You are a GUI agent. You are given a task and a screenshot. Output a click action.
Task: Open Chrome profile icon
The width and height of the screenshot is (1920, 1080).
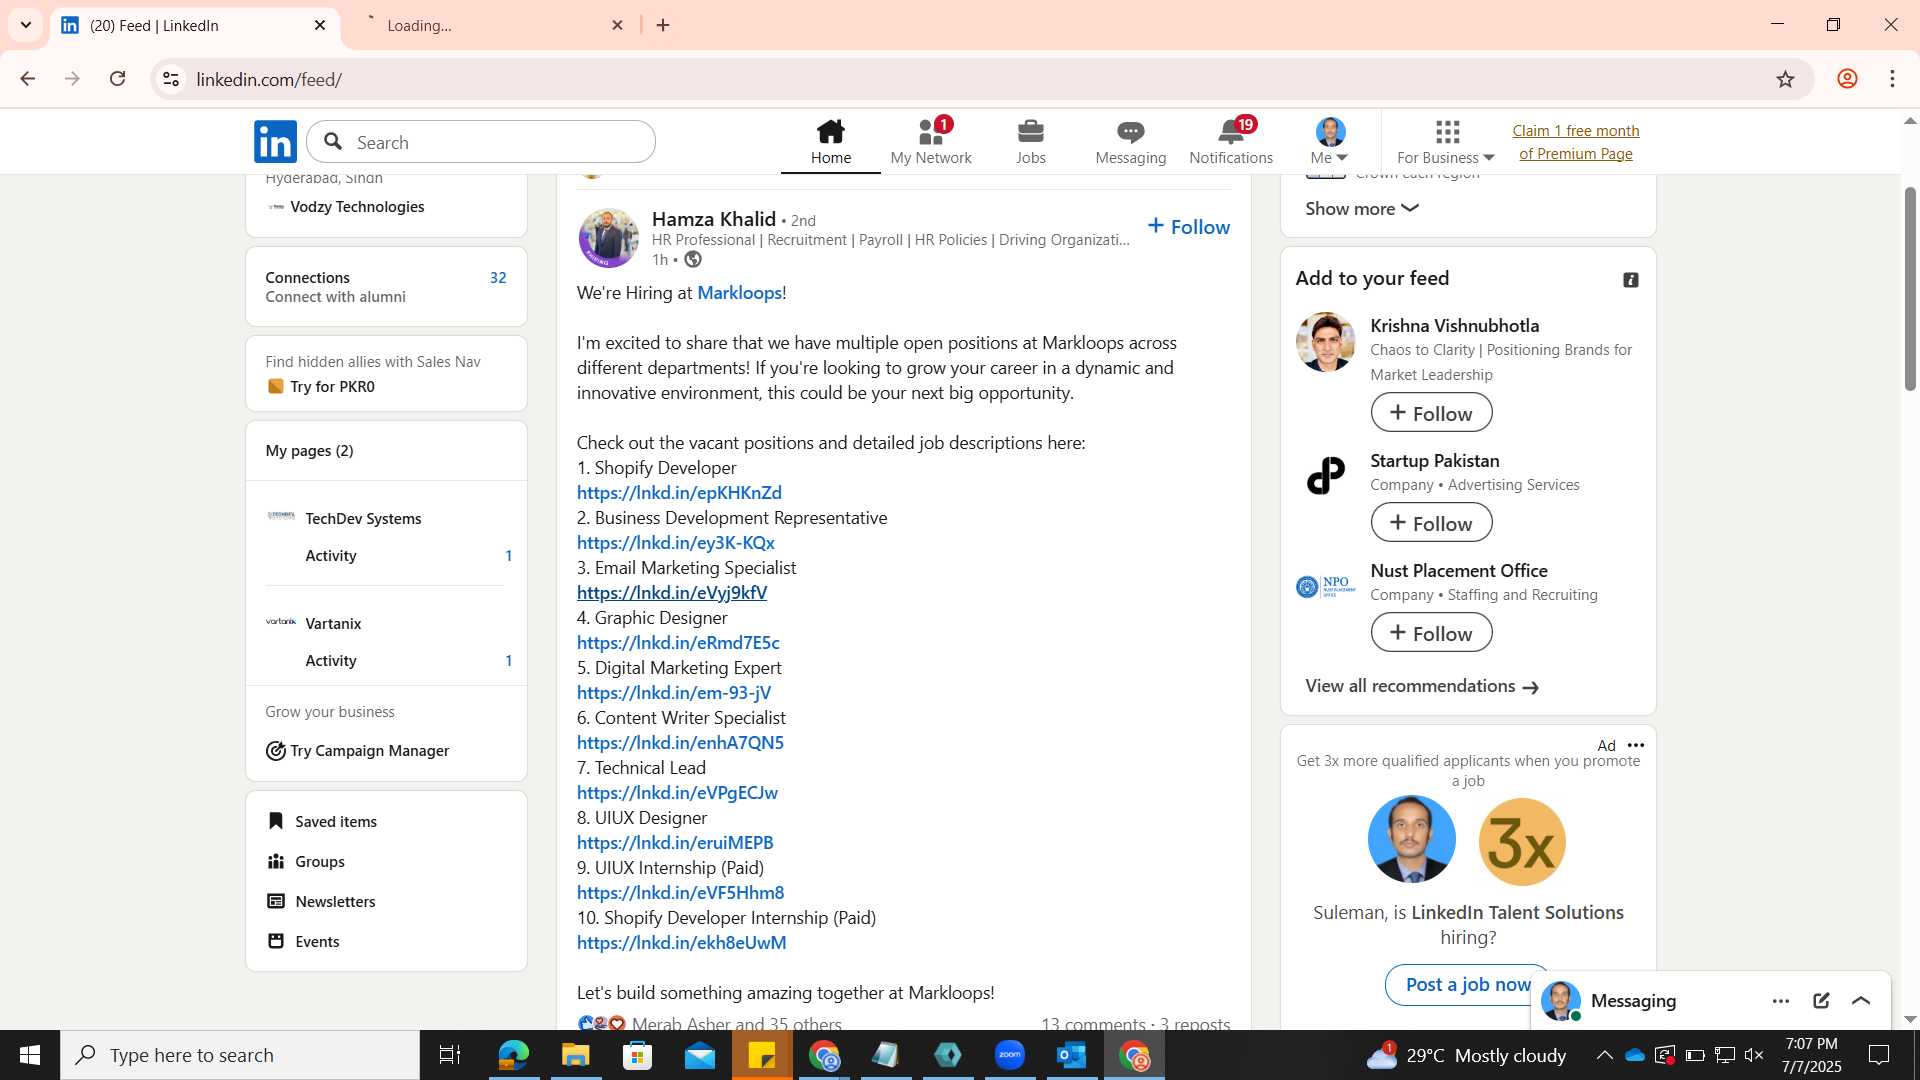pyautogui.click(x=1847, y=79)
